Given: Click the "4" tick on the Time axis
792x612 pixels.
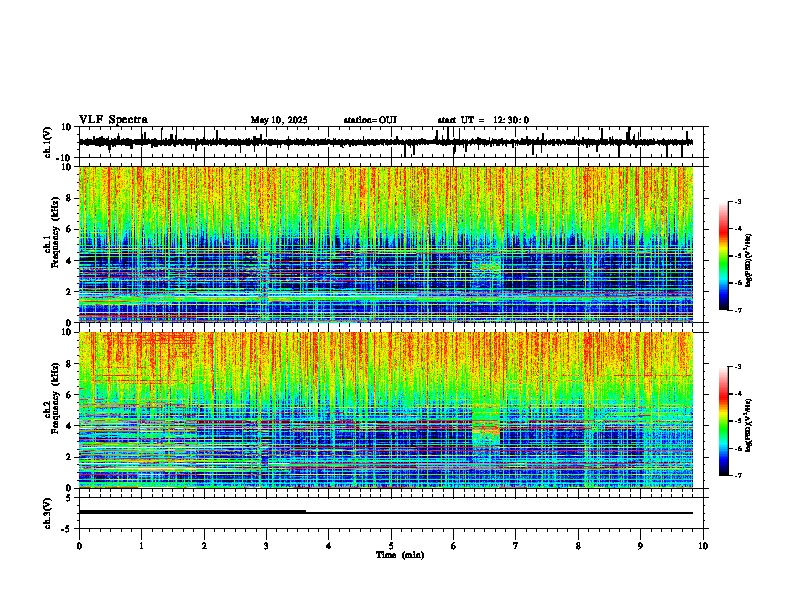Looking at the screenshot, I should [329, 546].
